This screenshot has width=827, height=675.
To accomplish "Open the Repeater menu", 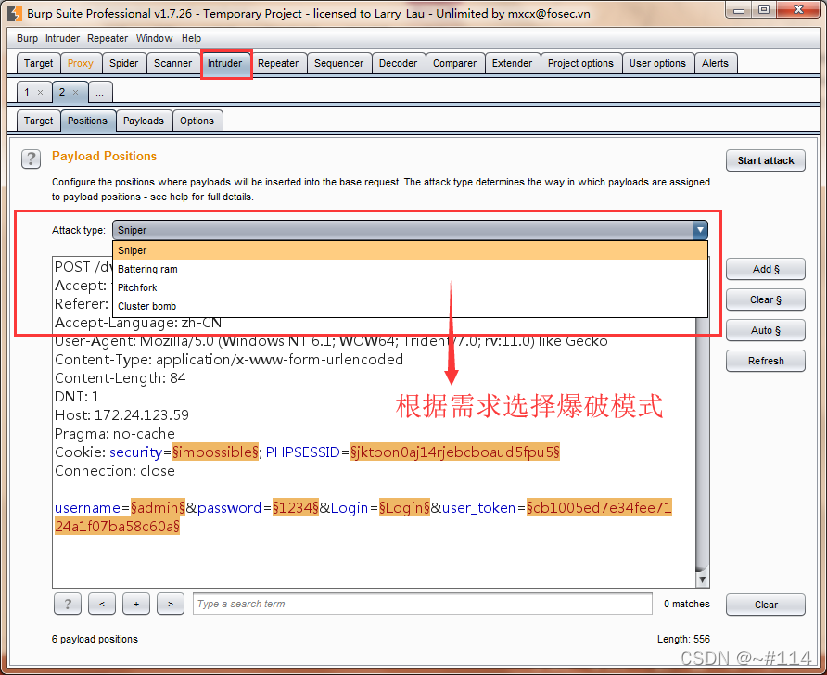I will tap(108, 38).
